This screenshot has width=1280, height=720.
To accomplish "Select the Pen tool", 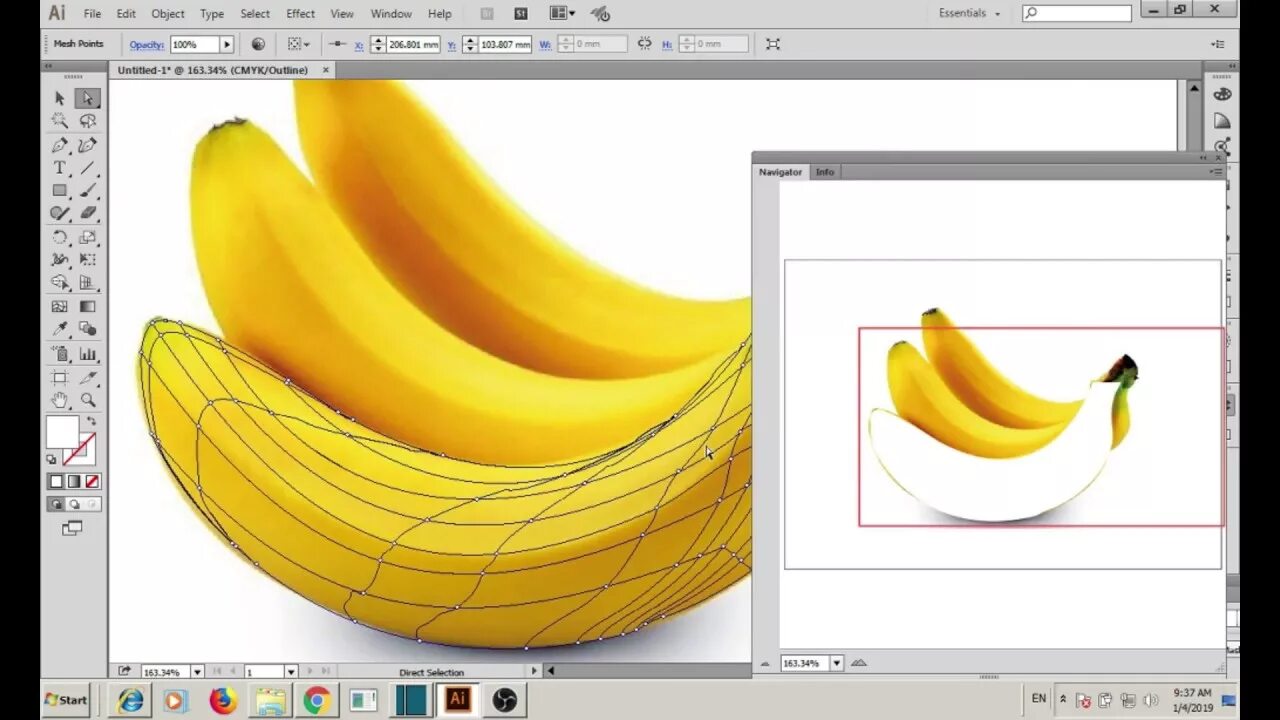I will 60,145.
